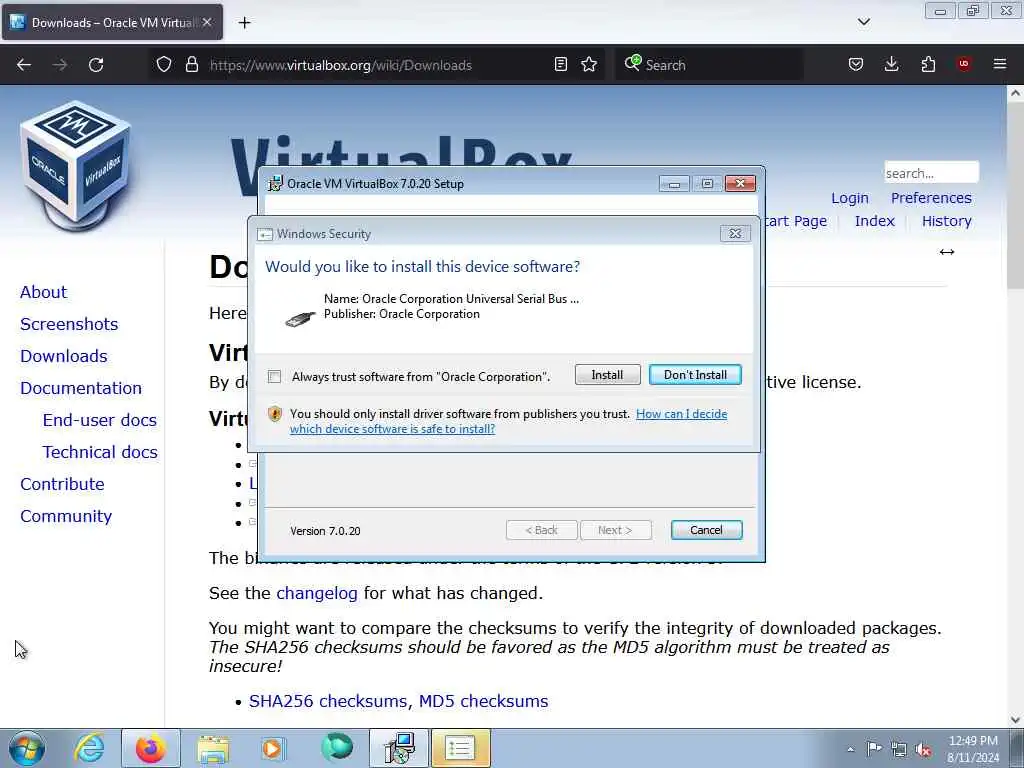The image size is (1024, 768).
Task: Open the network tray icon
Action: click(899, 749)
